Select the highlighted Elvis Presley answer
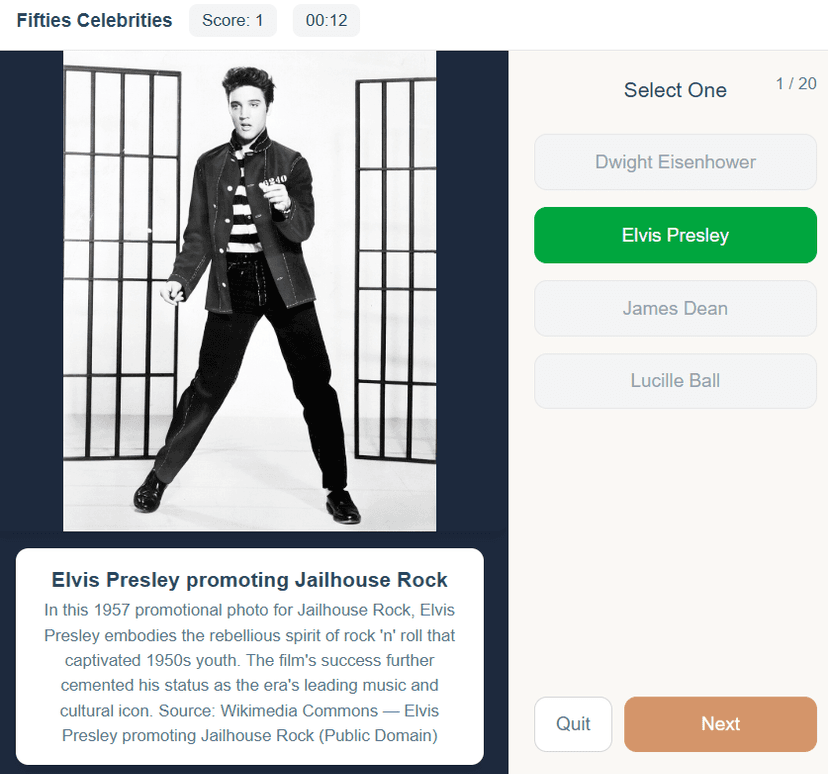 (x=675, y=235)
